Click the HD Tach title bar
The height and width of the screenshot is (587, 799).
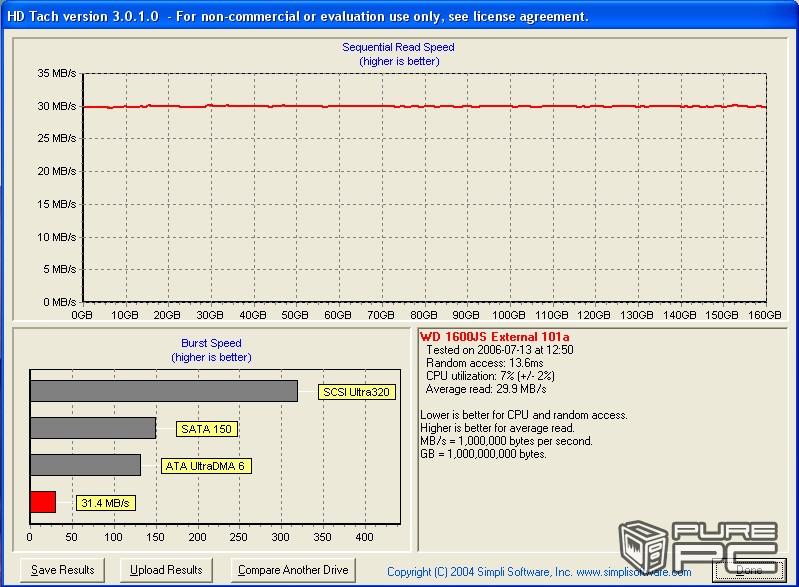pos(400,16)
